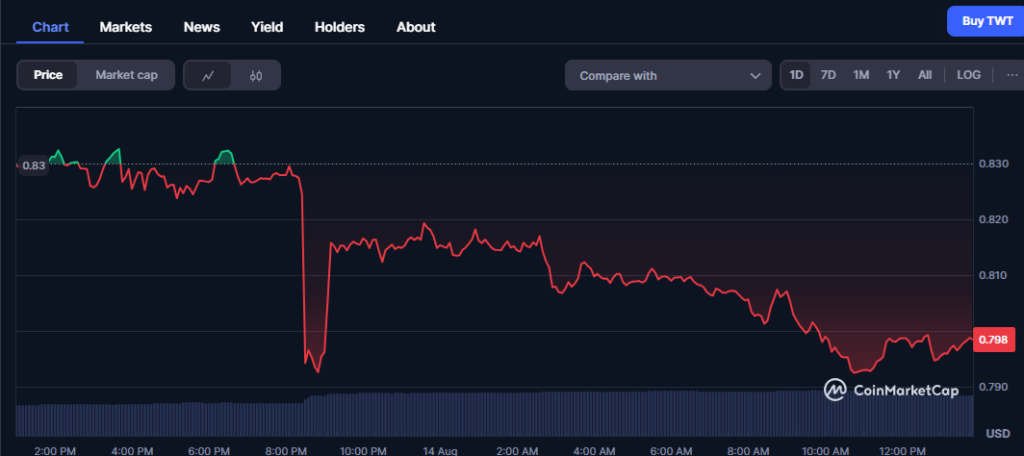Select the 1Y time range
This screenshot has height=456, width=1024.
(893, 75)
